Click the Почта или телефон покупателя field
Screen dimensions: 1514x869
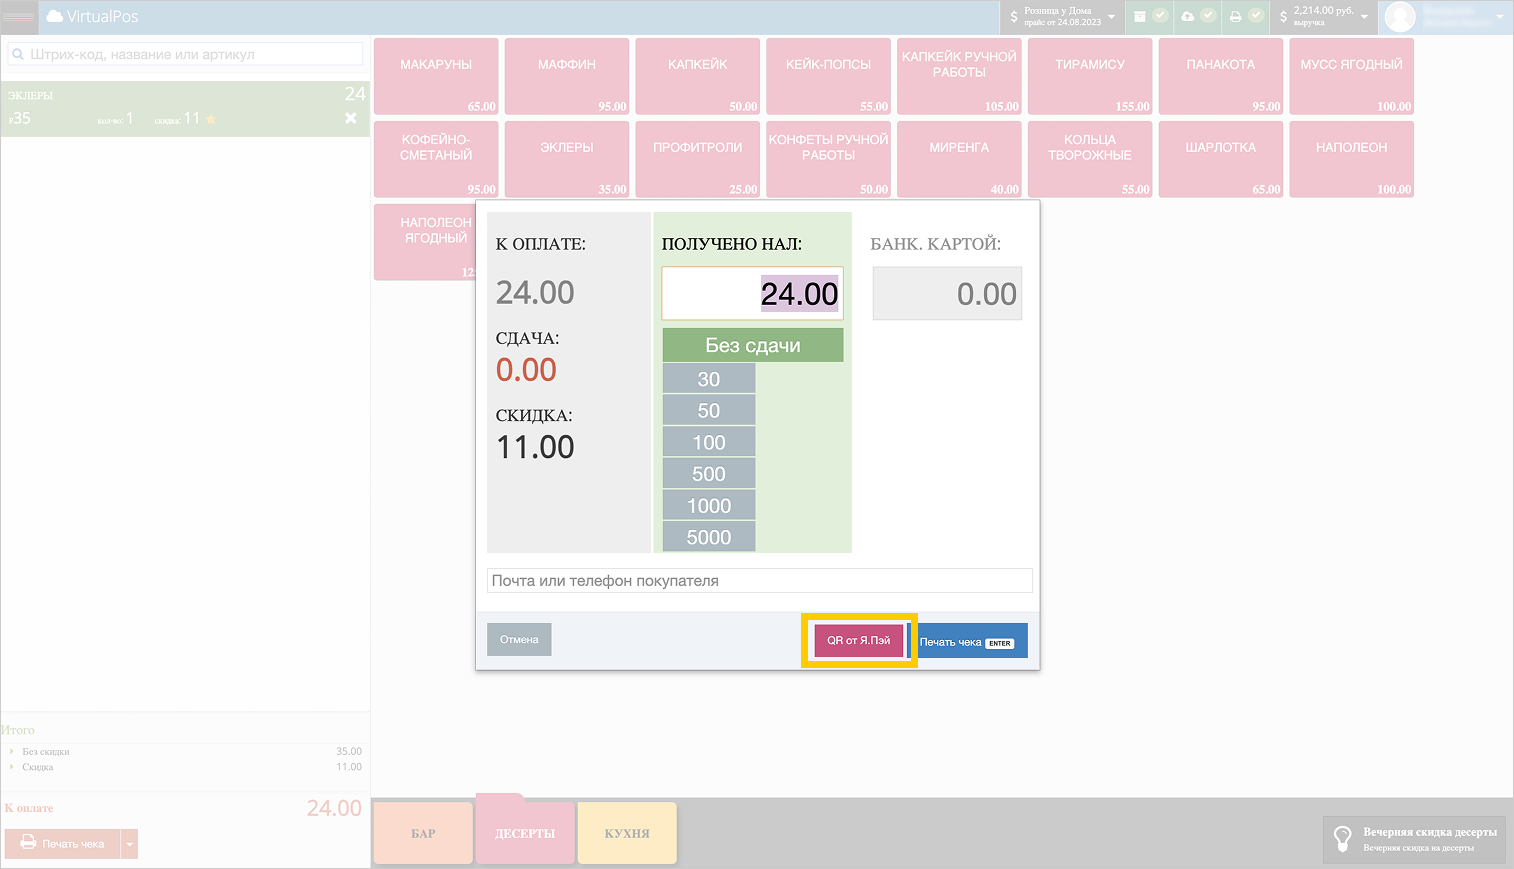pos(759,581)
